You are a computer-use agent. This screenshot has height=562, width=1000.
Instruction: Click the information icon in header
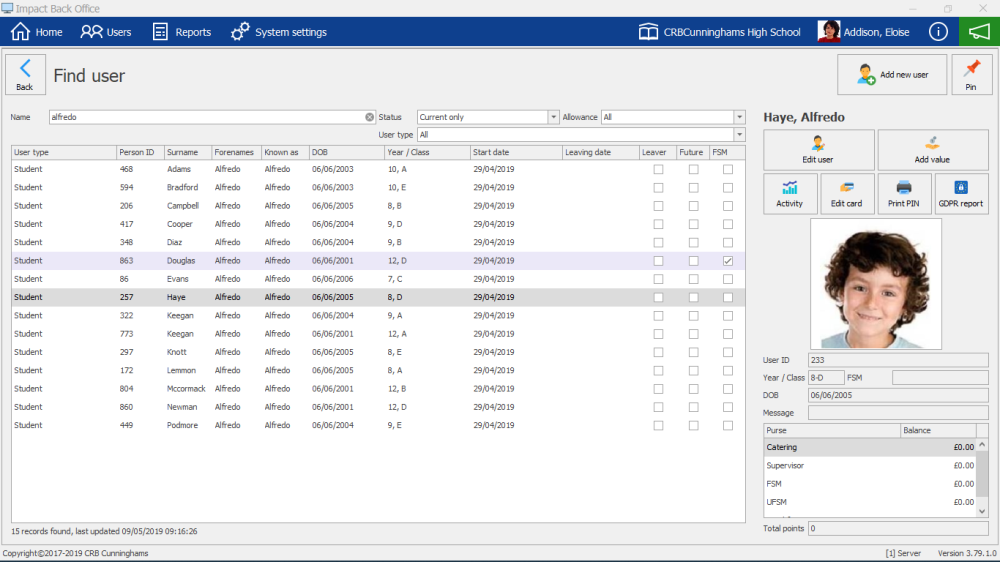coord(938,32)
